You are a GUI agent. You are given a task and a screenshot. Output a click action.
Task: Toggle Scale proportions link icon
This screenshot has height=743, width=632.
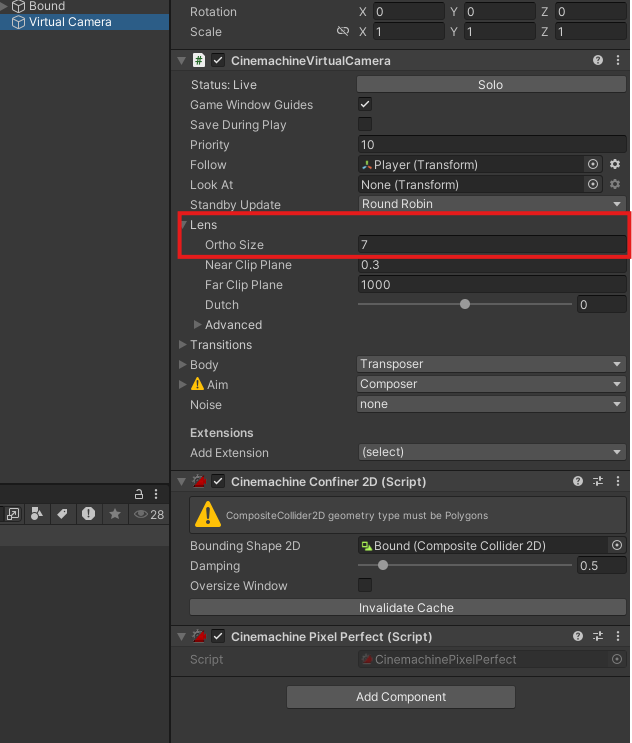343,31
